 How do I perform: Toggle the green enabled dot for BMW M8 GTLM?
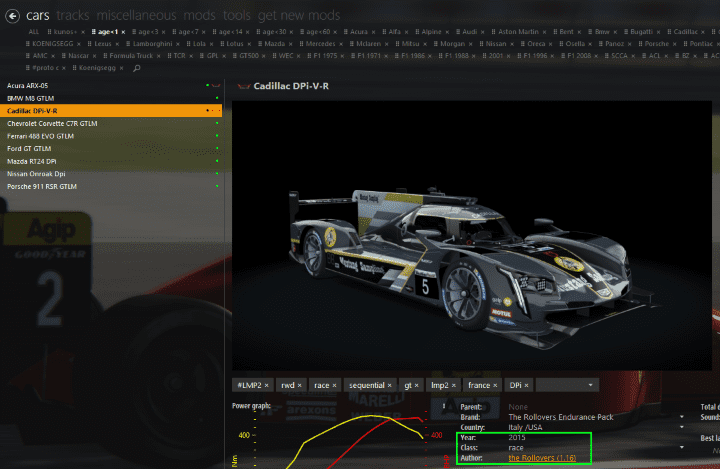pyautogui.click(x=216, y=98)
